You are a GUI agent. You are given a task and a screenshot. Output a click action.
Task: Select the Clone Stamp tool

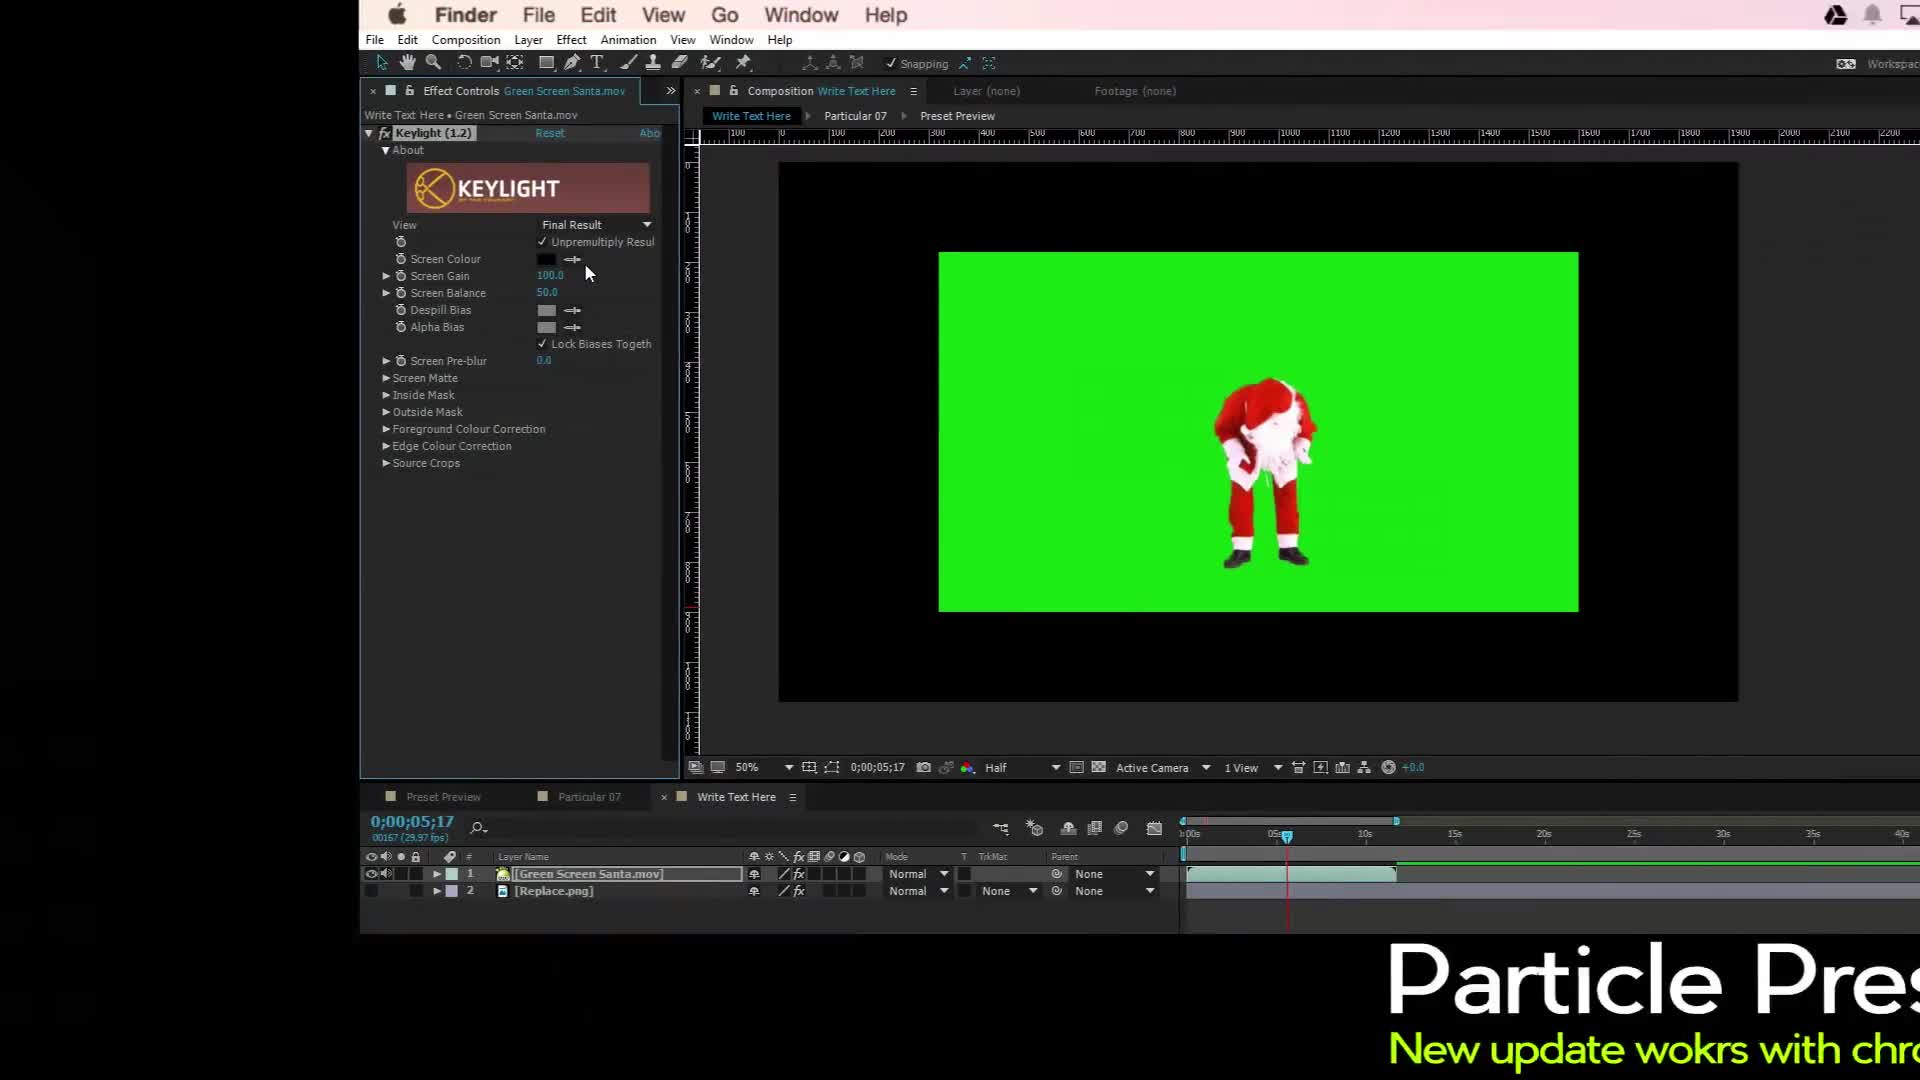653,63
